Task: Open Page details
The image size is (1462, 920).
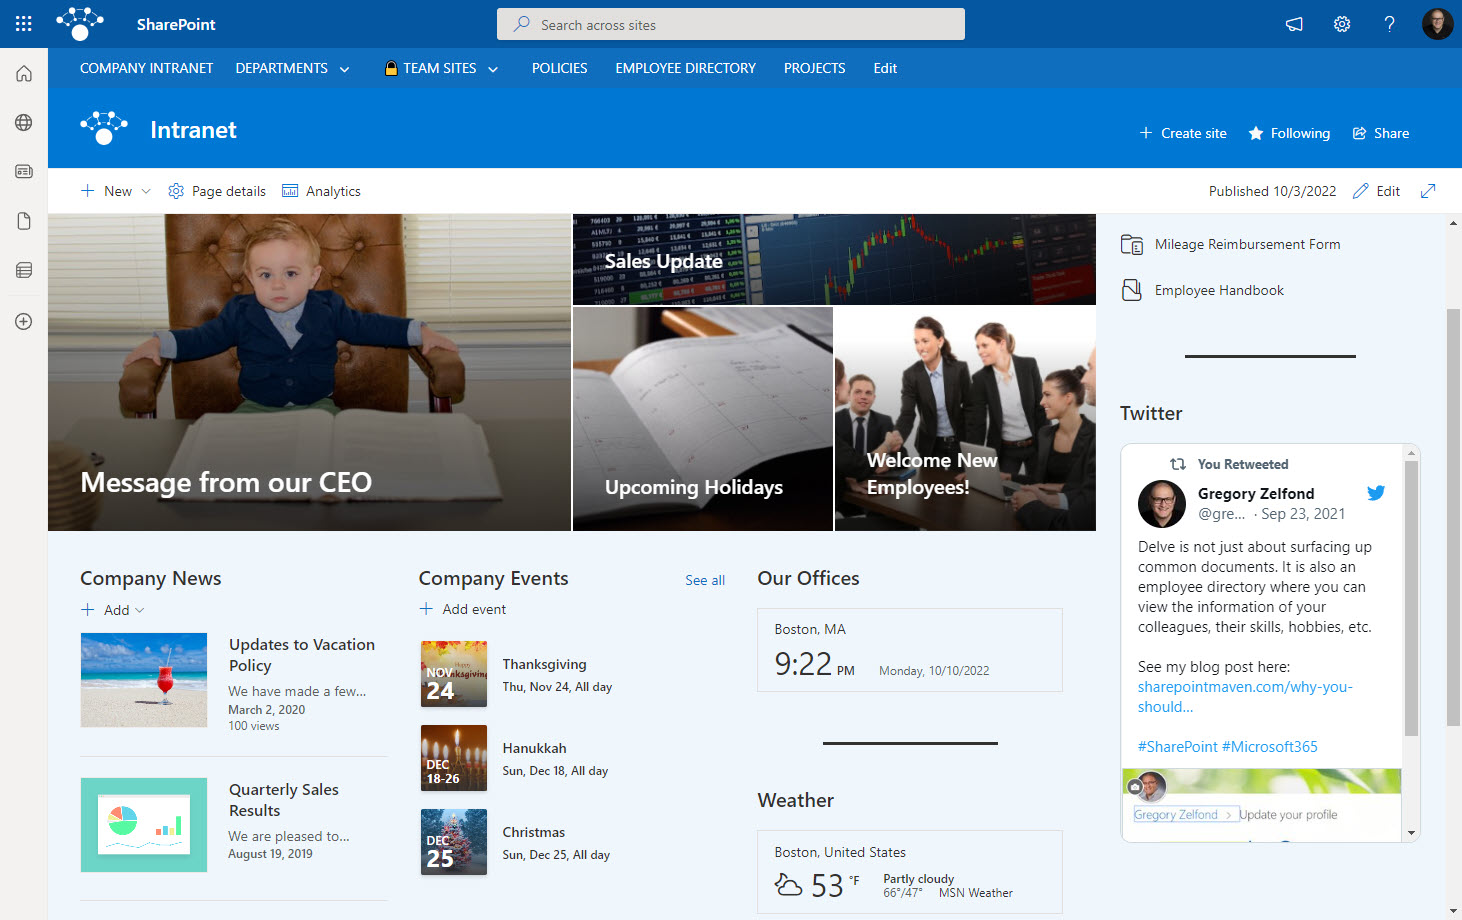Action: click(x=217, y=190)
